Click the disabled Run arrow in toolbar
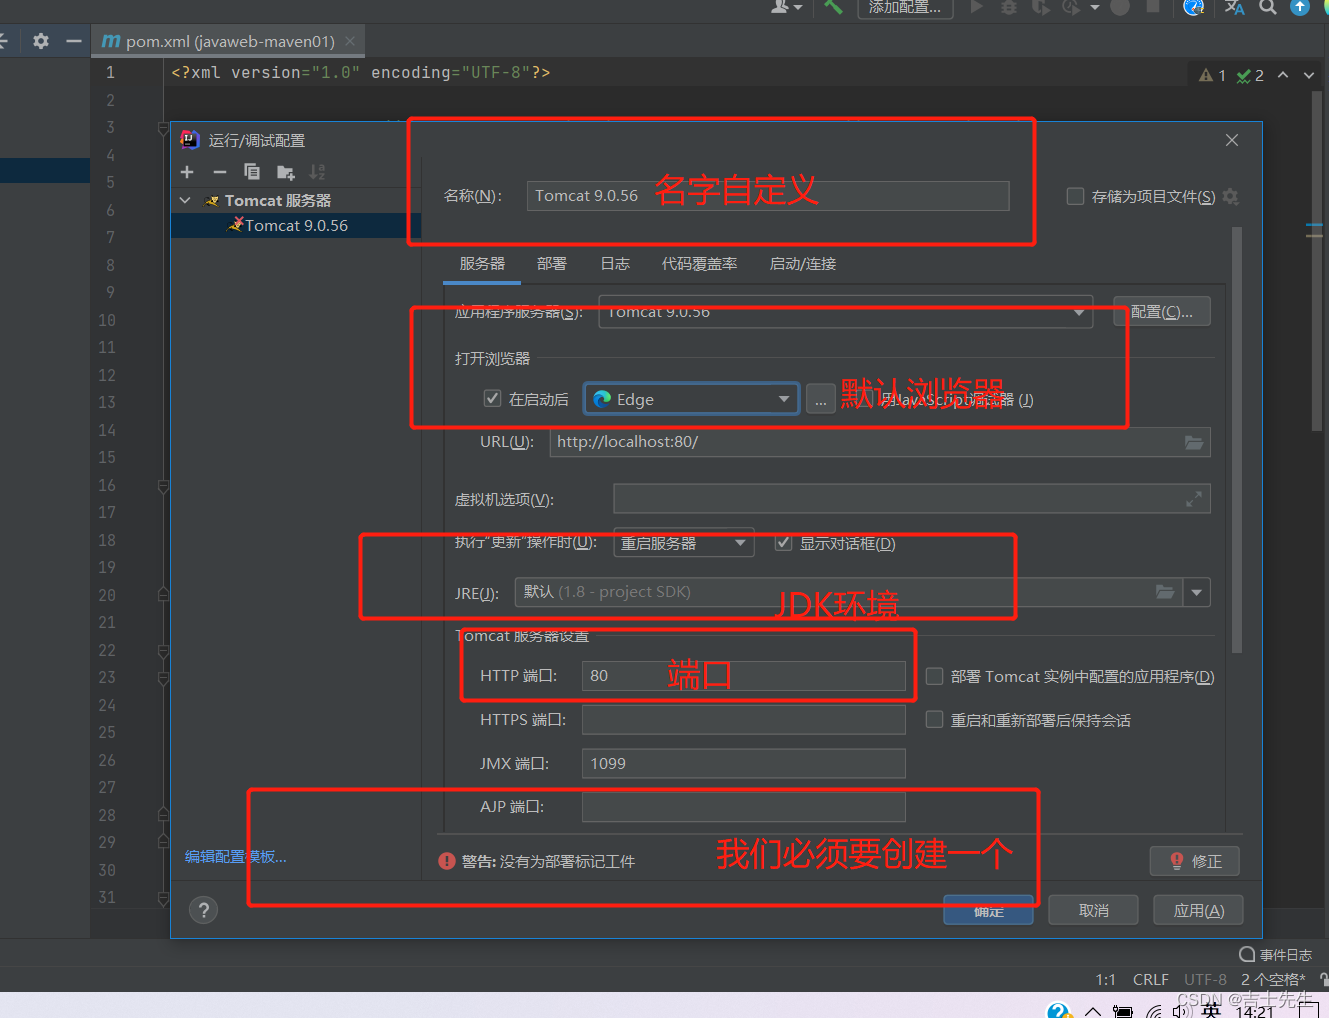This screenshot has width=1329, height=1018. coord(977,7)
